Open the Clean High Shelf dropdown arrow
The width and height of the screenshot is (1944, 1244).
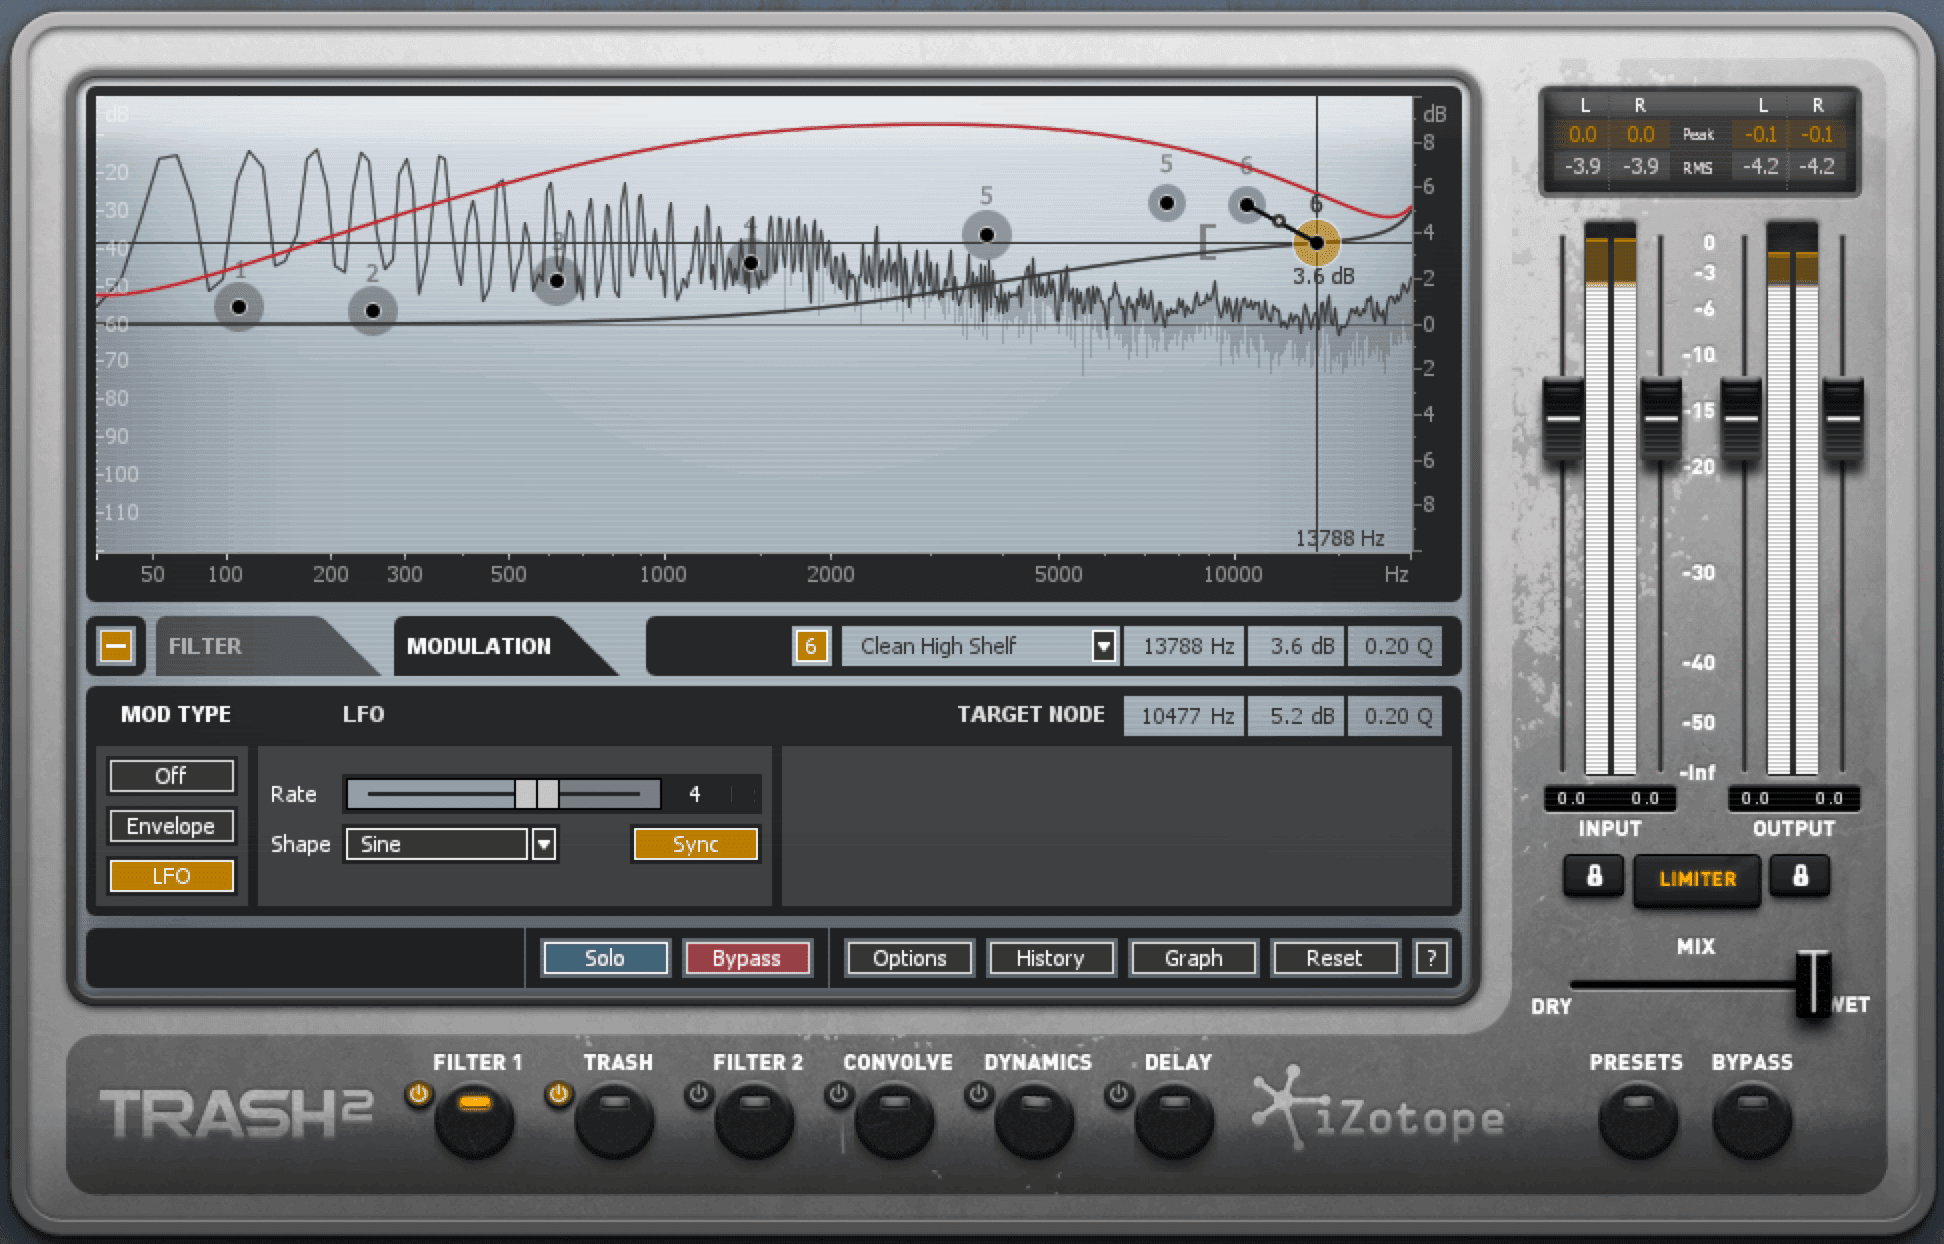coord(1103,646)
